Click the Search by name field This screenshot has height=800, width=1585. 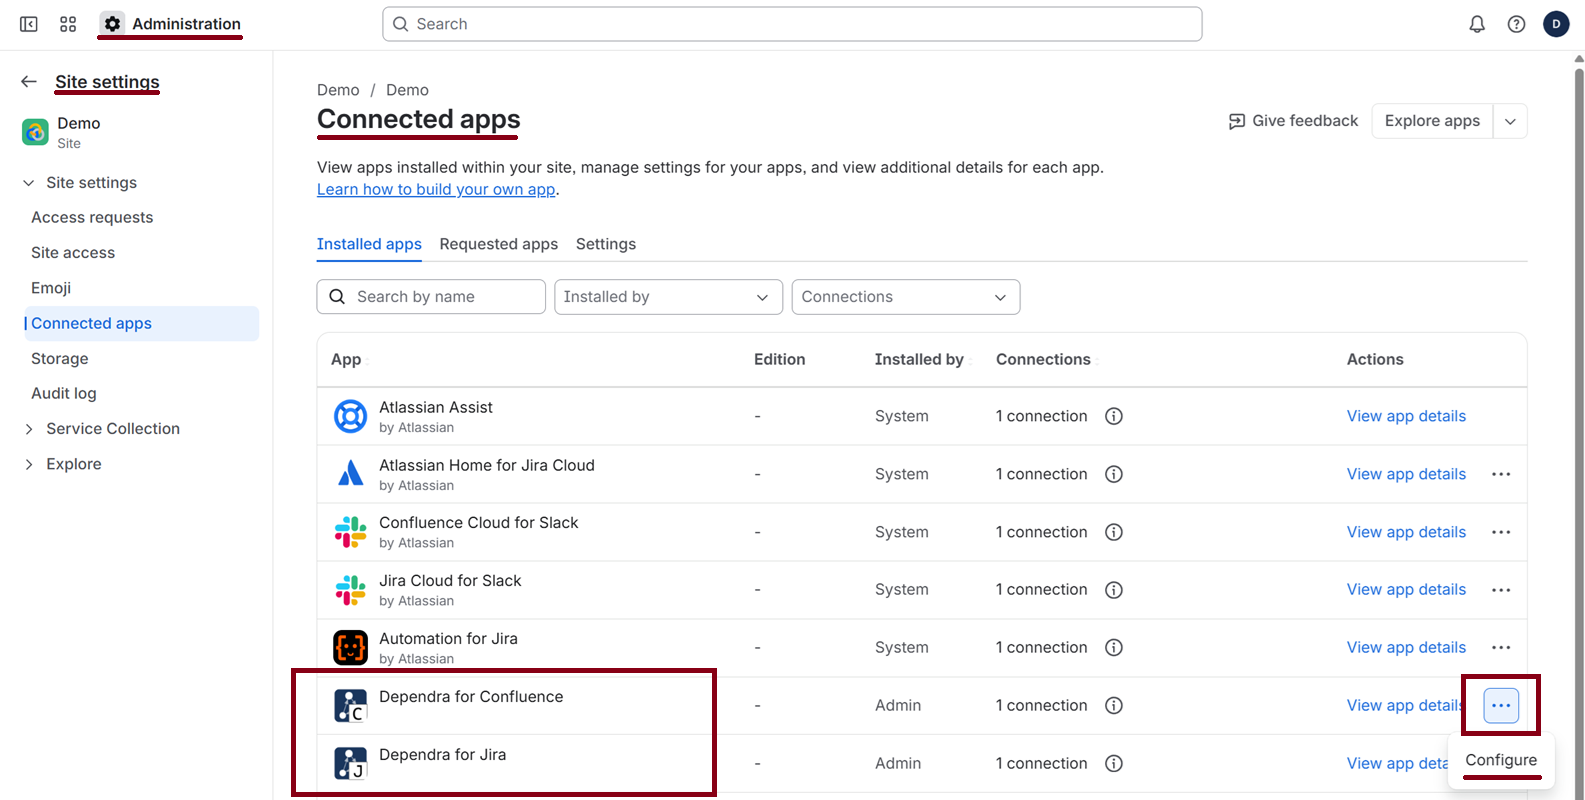(431, 297)
